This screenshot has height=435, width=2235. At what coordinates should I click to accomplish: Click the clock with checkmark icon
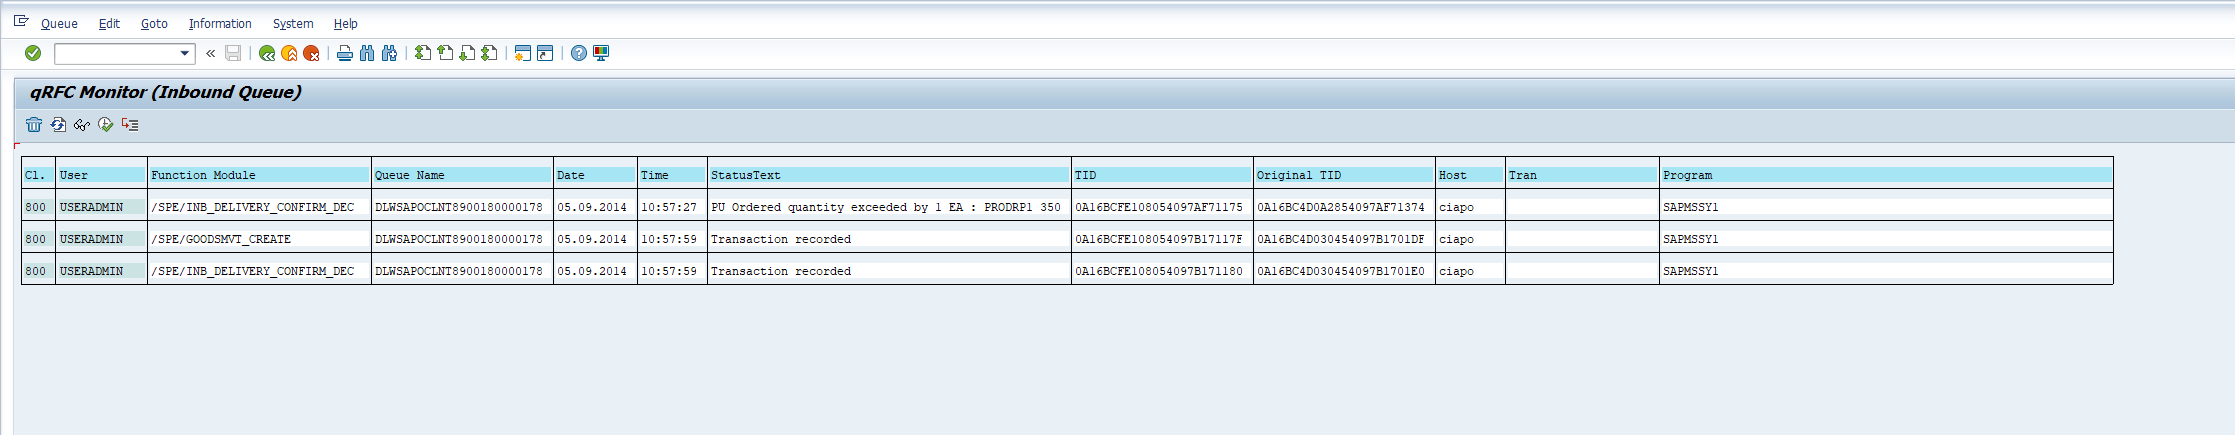pos(105,125)
